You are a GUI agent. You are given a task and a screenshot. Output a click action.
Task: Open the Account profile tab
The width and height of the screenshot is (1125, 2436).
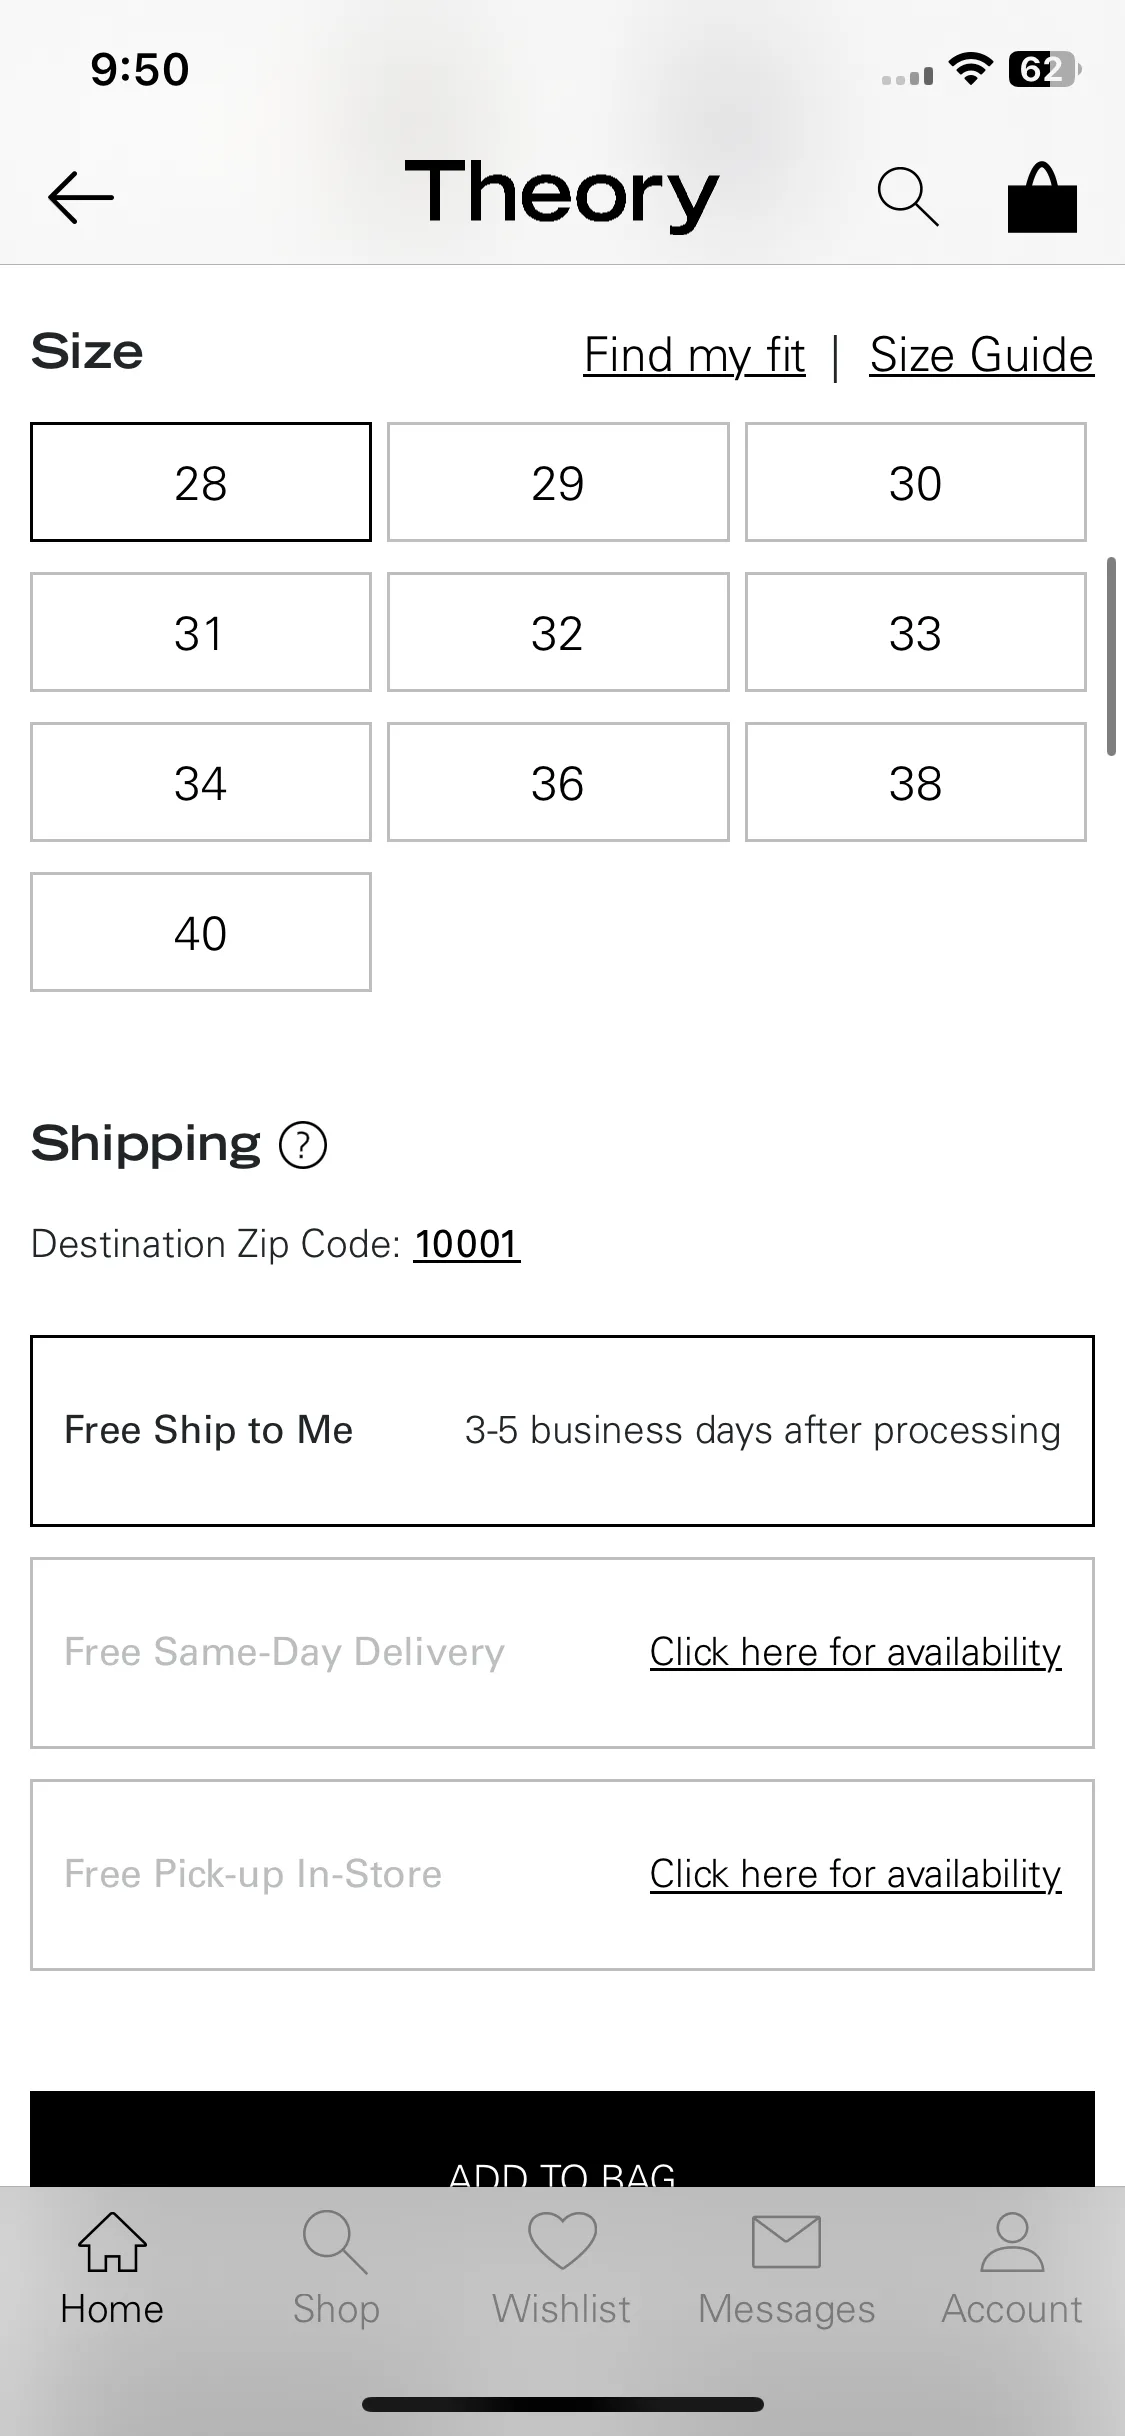click(x=1012, y=2269)
